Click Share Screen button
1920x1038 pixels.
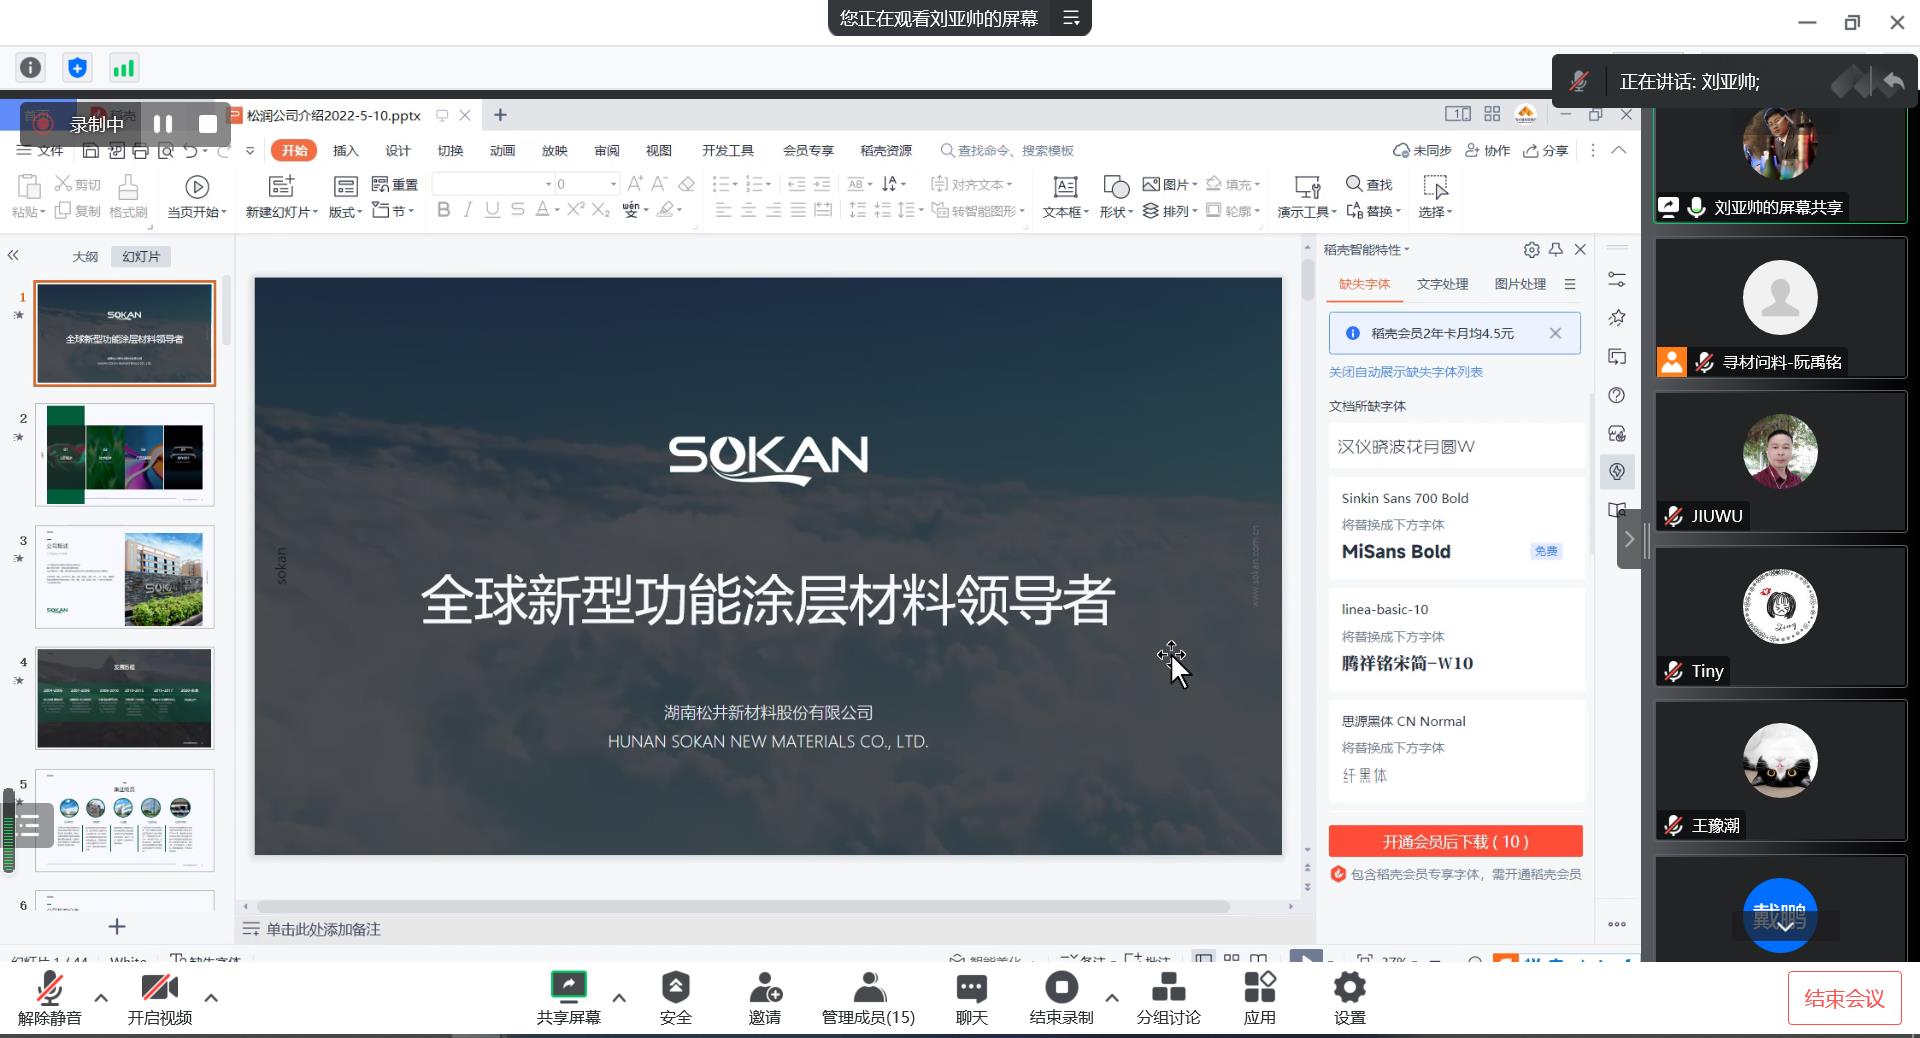click(x=568, y=998)
